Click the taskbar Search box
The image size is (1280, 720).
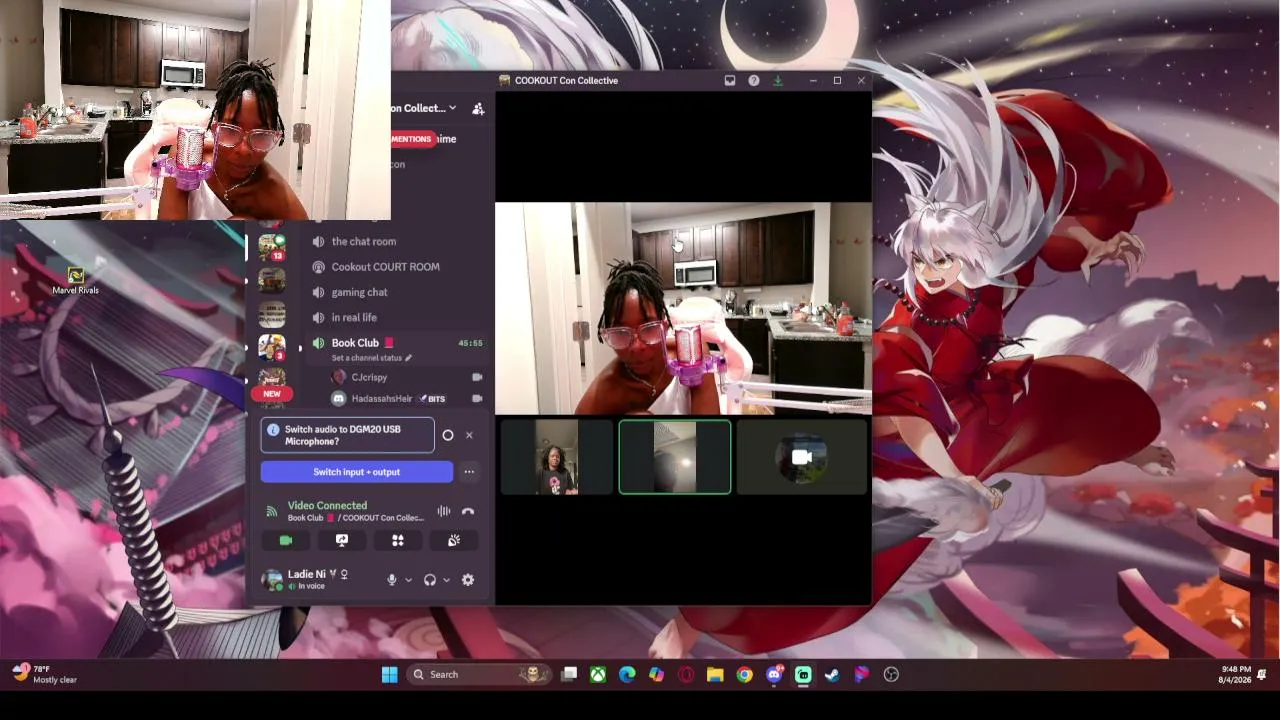tap(478, 675)
